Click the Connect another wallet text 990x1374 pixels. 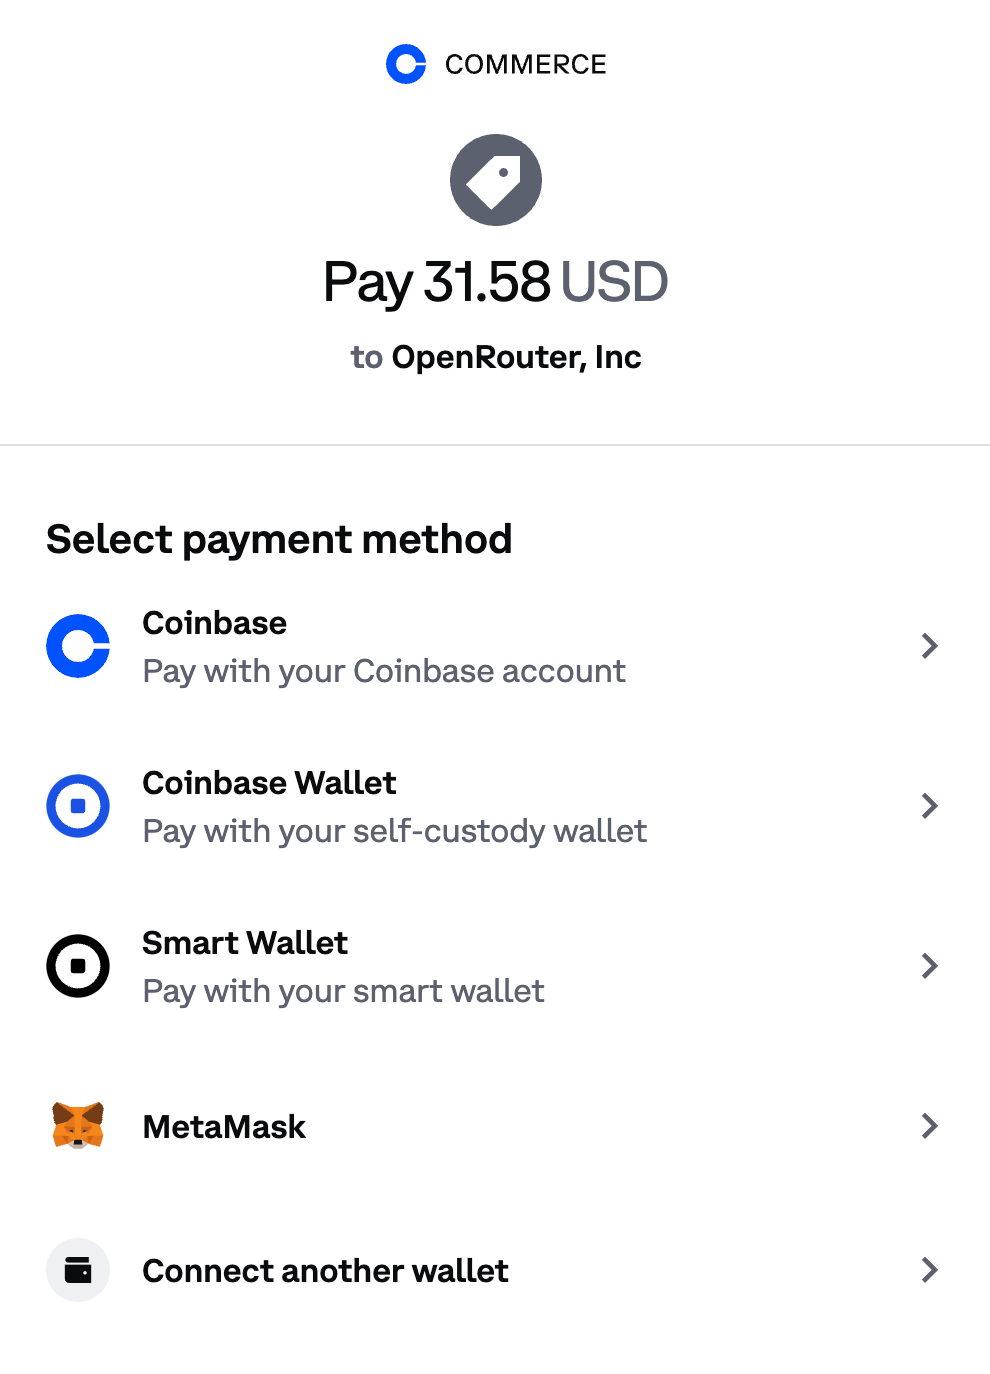click(325, 1271)
